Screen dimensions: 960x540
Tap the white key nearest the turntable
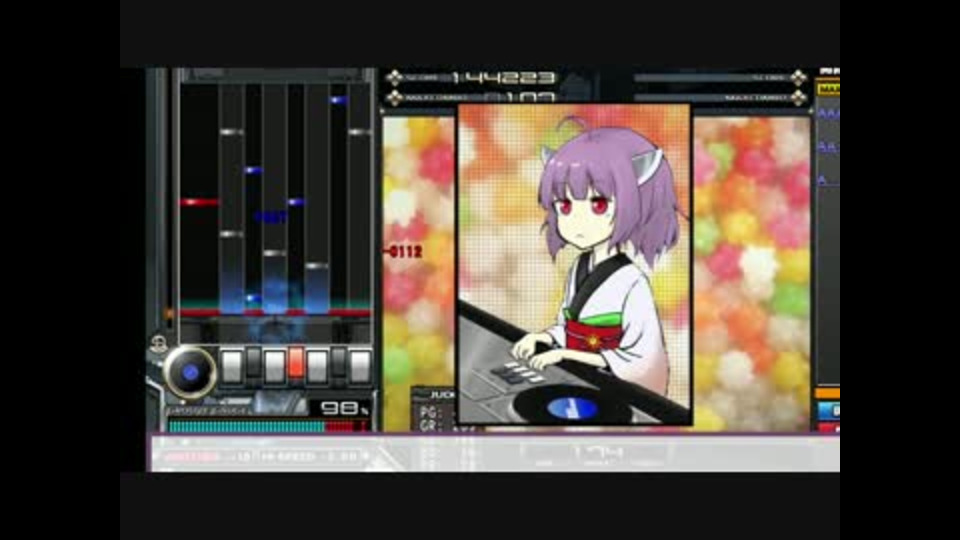coord(231,366)
